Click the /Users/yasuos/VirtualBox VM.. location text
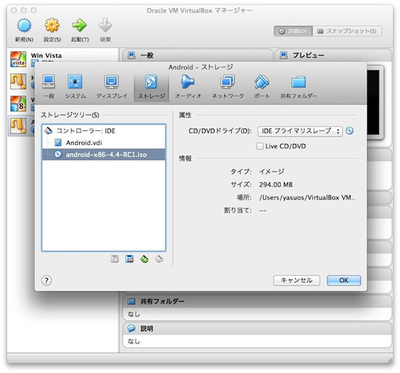 coord(307,197)
